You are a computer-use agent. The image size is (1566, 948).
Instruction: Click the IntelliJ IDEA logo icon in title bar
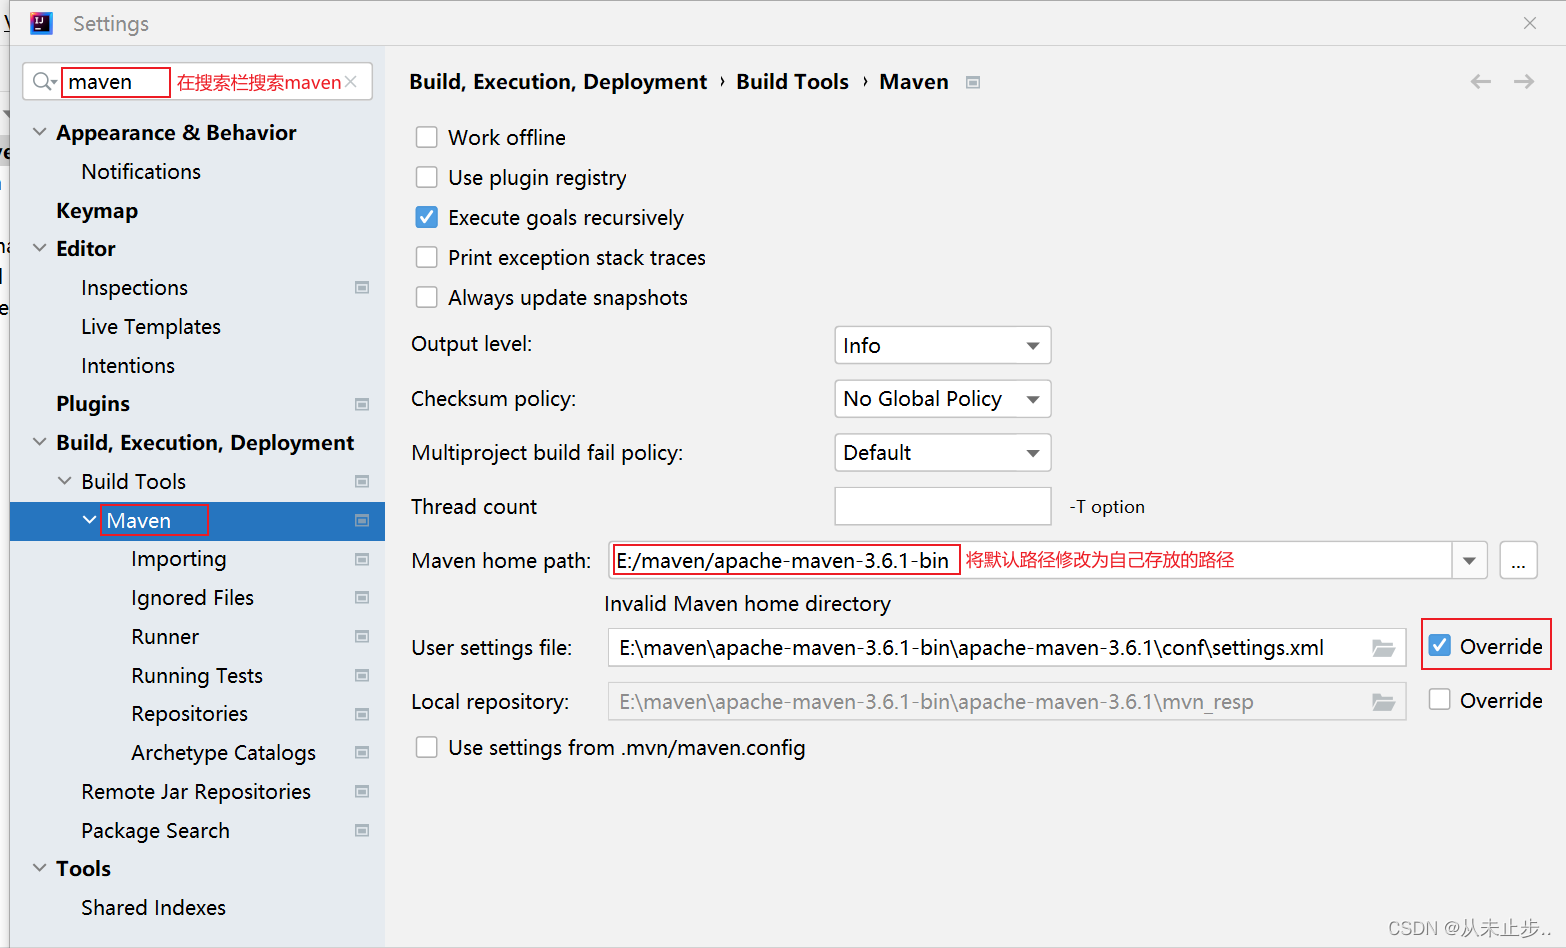pos(41,23)
